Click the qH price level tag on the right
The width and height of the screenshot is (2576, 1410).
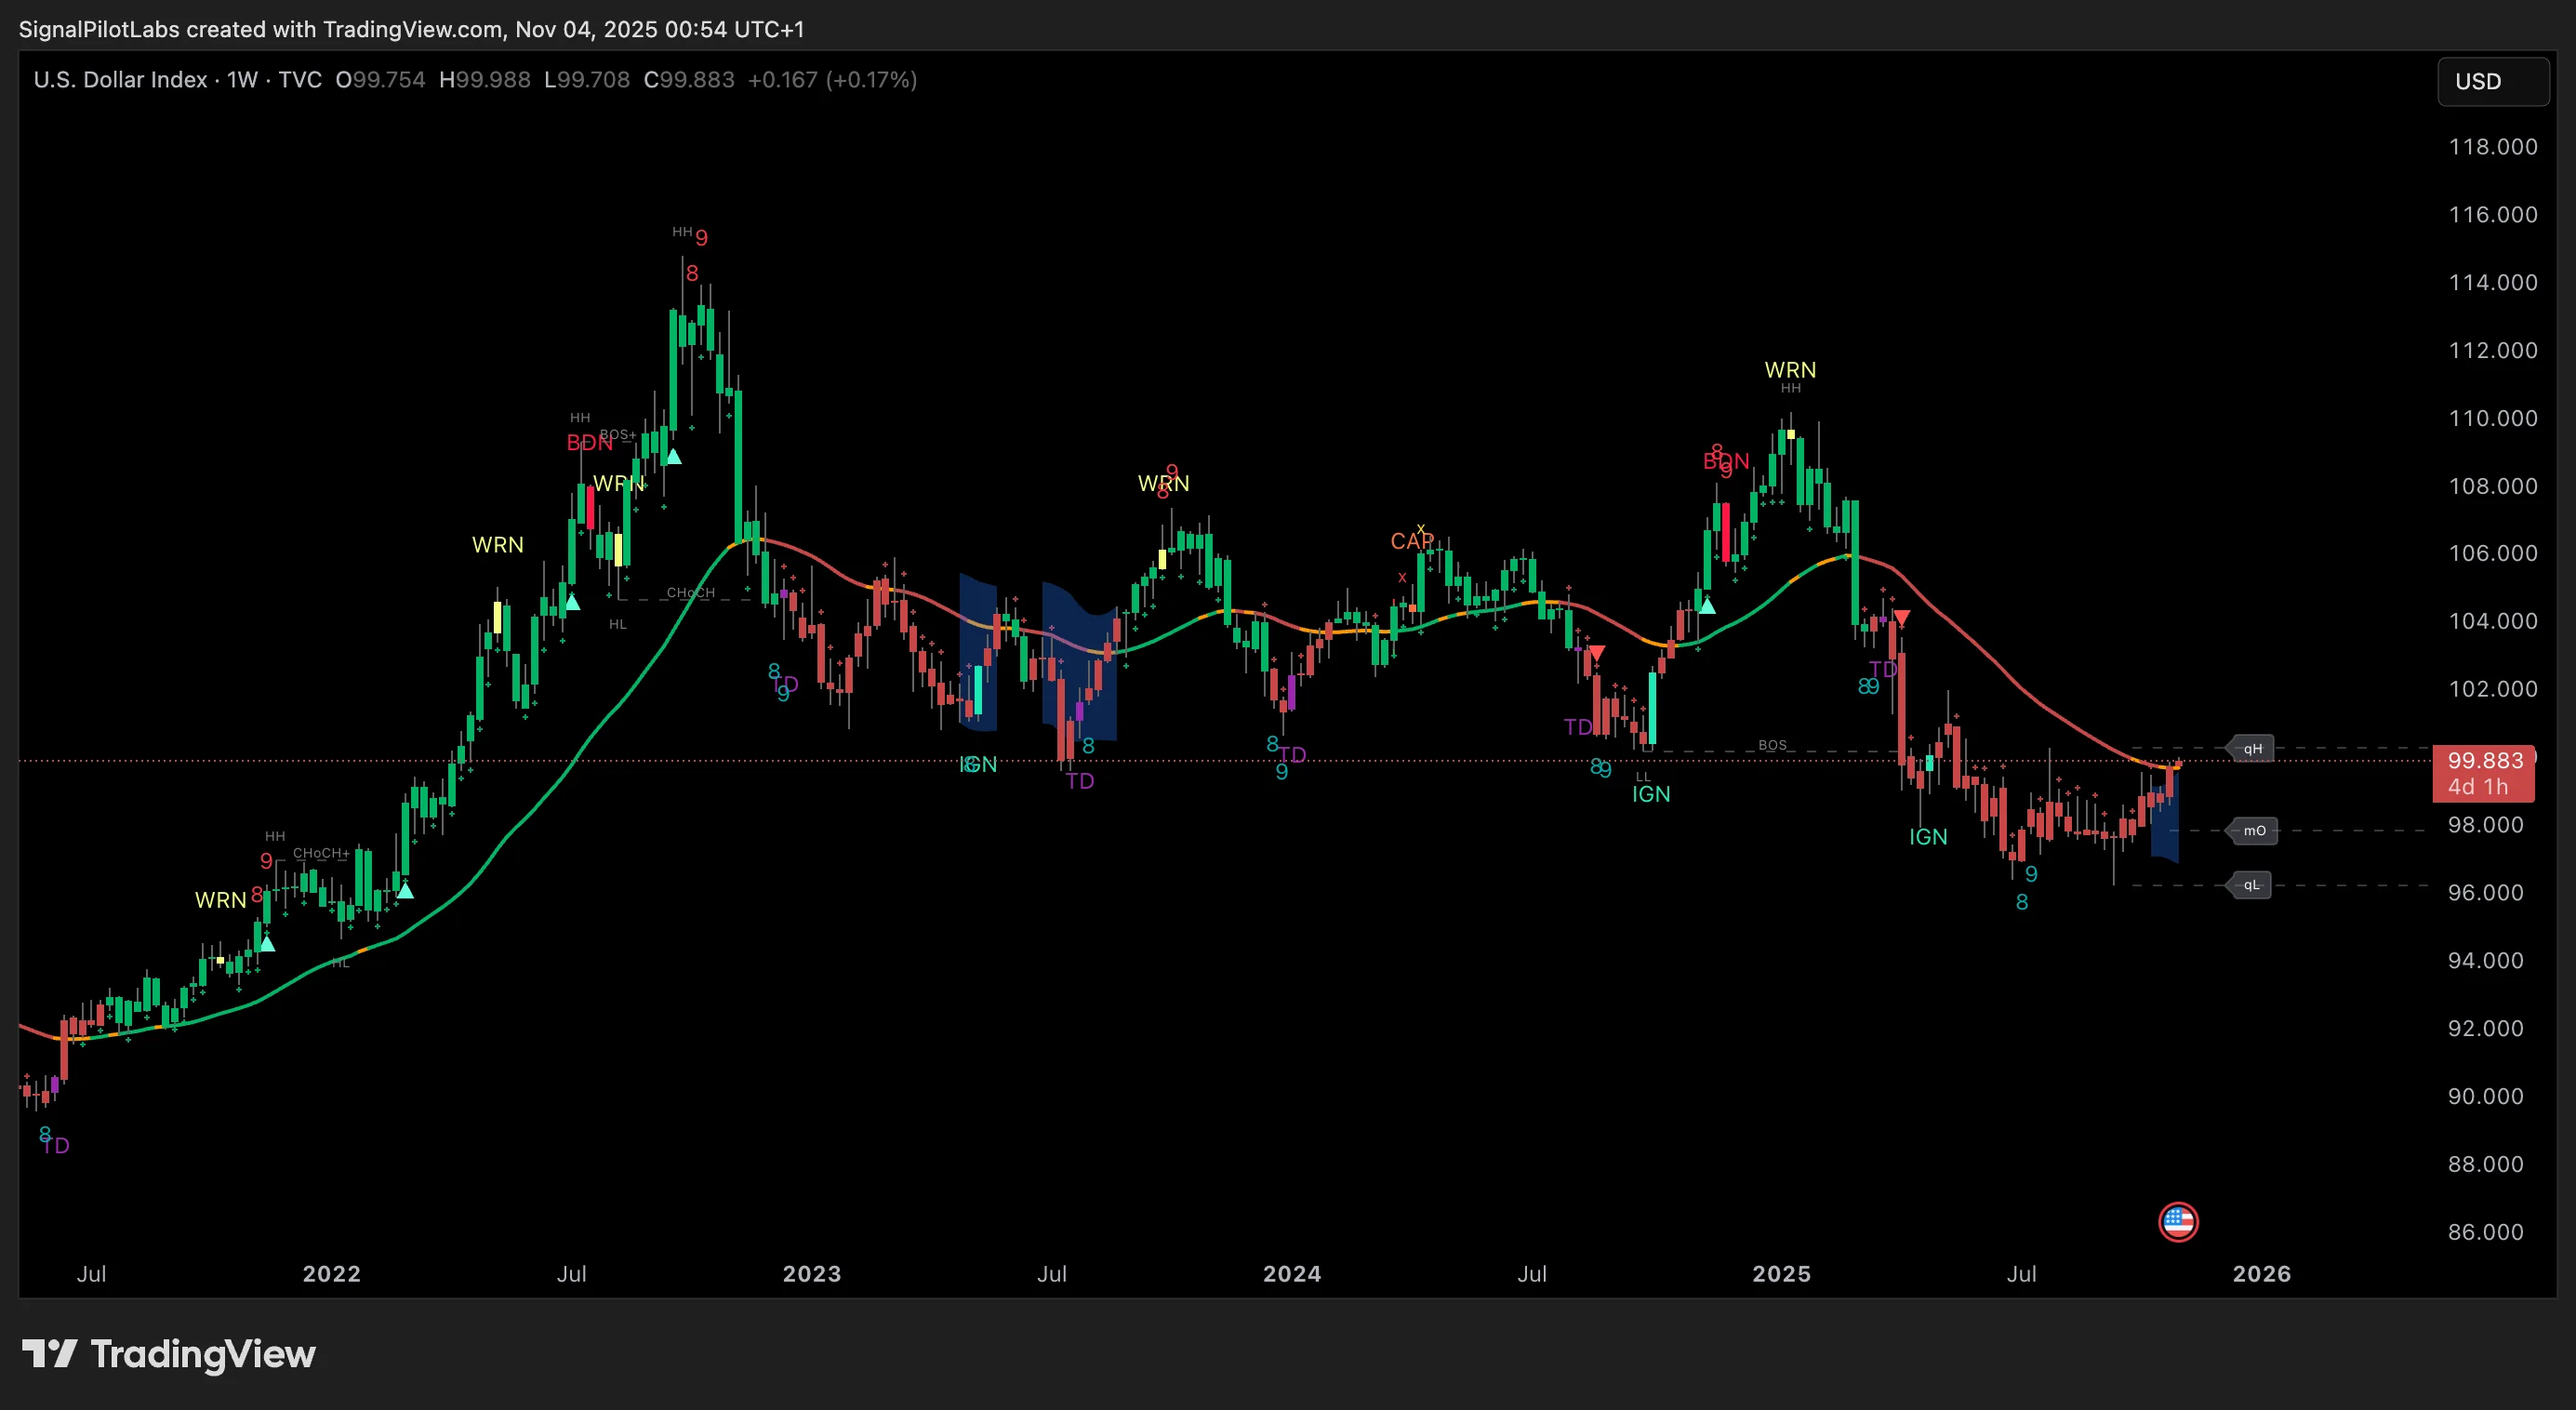[x=2251, y=748]
